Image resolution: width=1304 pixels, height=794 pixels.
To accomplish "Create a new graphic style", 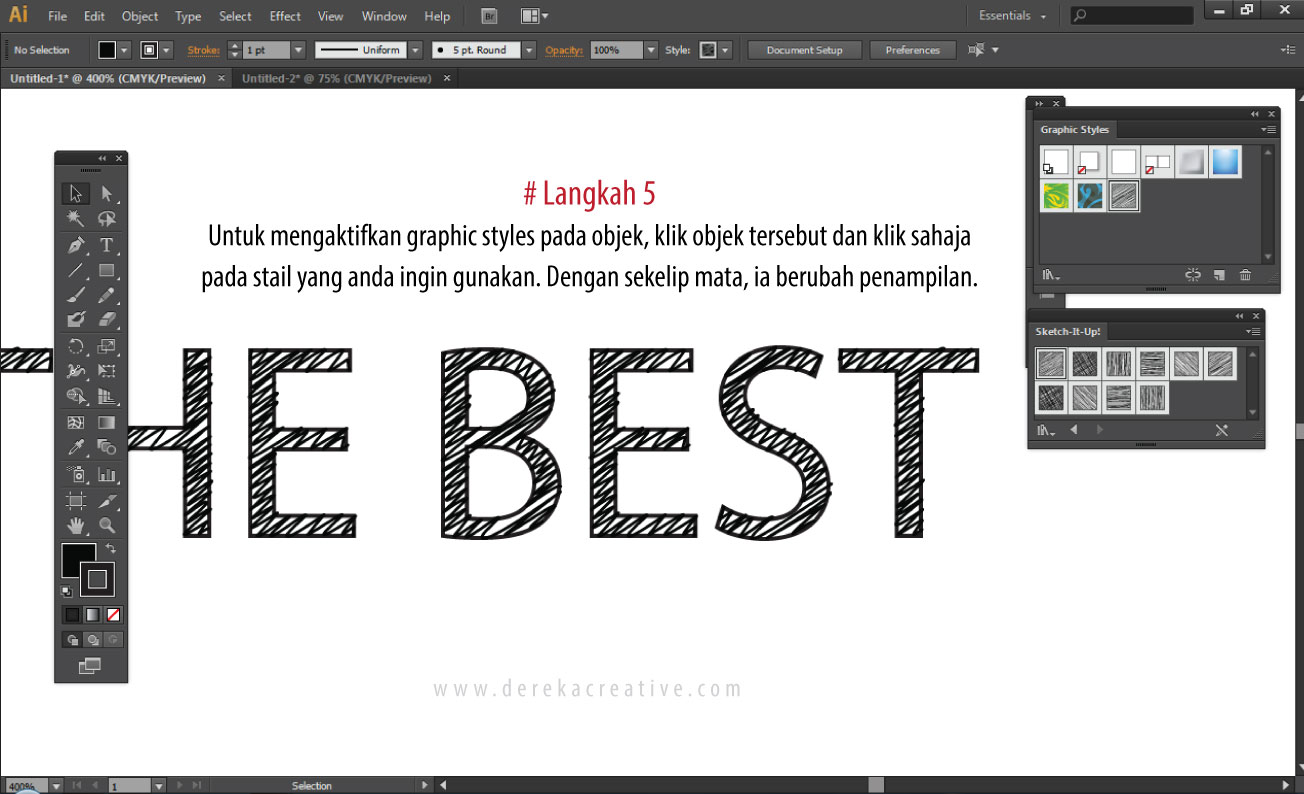I will [x=1219, y=275].
